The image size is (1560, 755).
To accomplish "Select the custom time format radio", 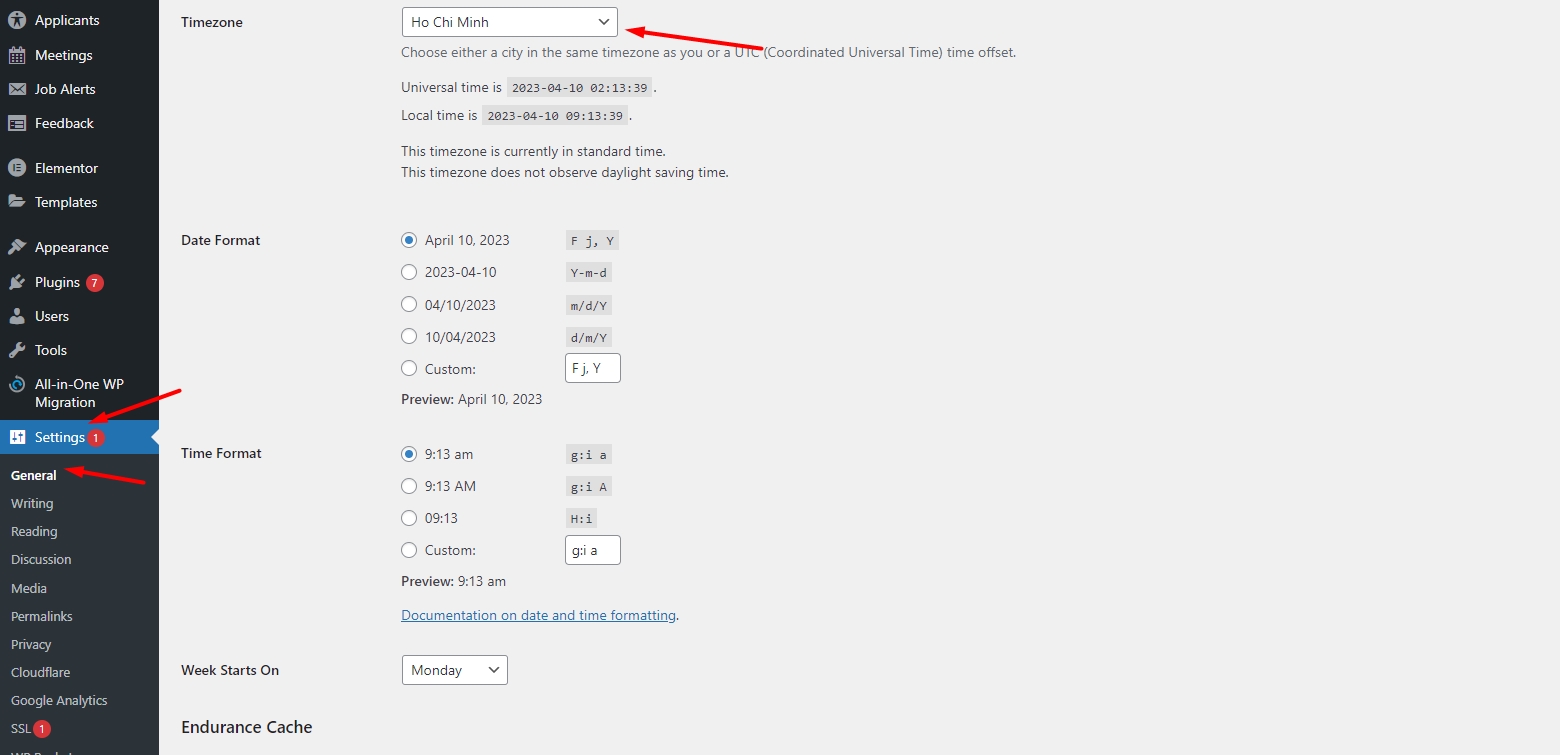I will click(409, 550).
